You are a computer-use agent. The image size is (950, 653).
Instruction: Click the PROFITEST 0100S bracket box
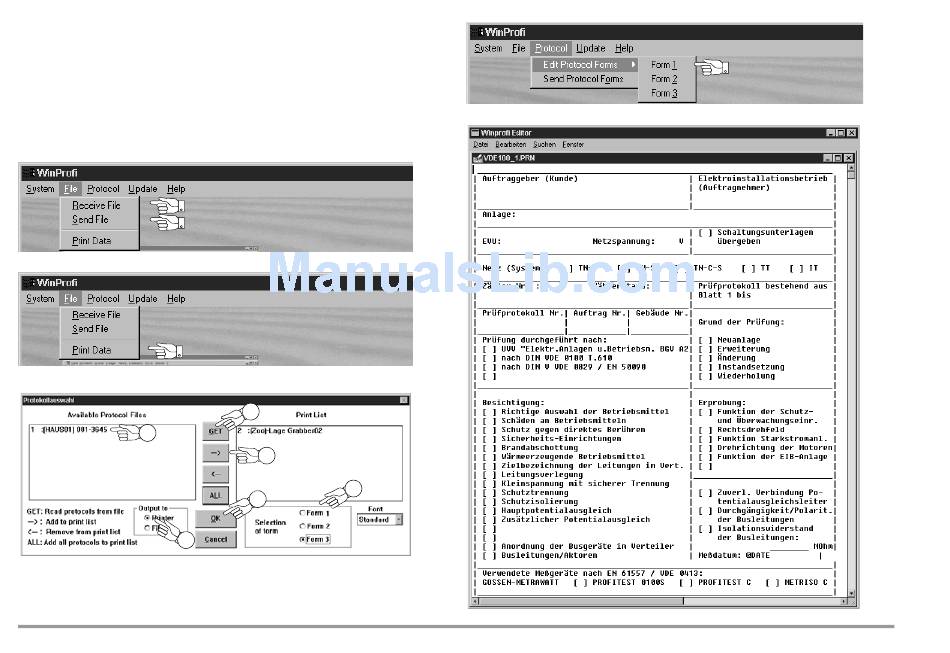(x=580, y=583)
